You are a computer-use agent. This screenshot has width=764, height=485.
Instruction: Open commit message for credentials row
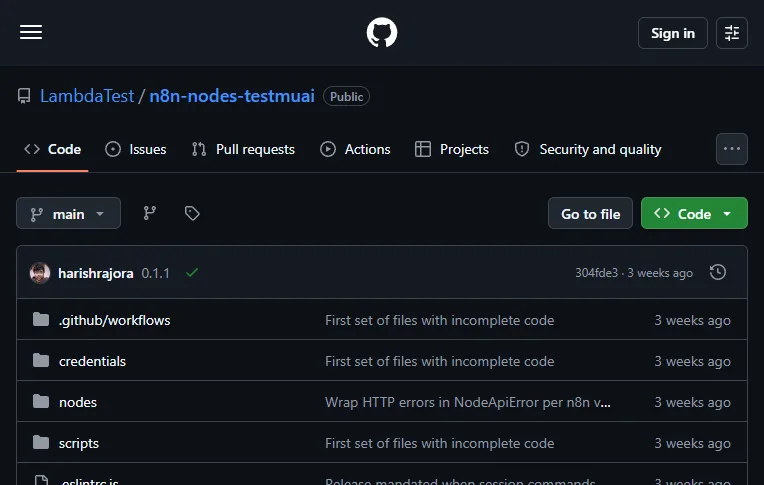click(x=439, y=361)
